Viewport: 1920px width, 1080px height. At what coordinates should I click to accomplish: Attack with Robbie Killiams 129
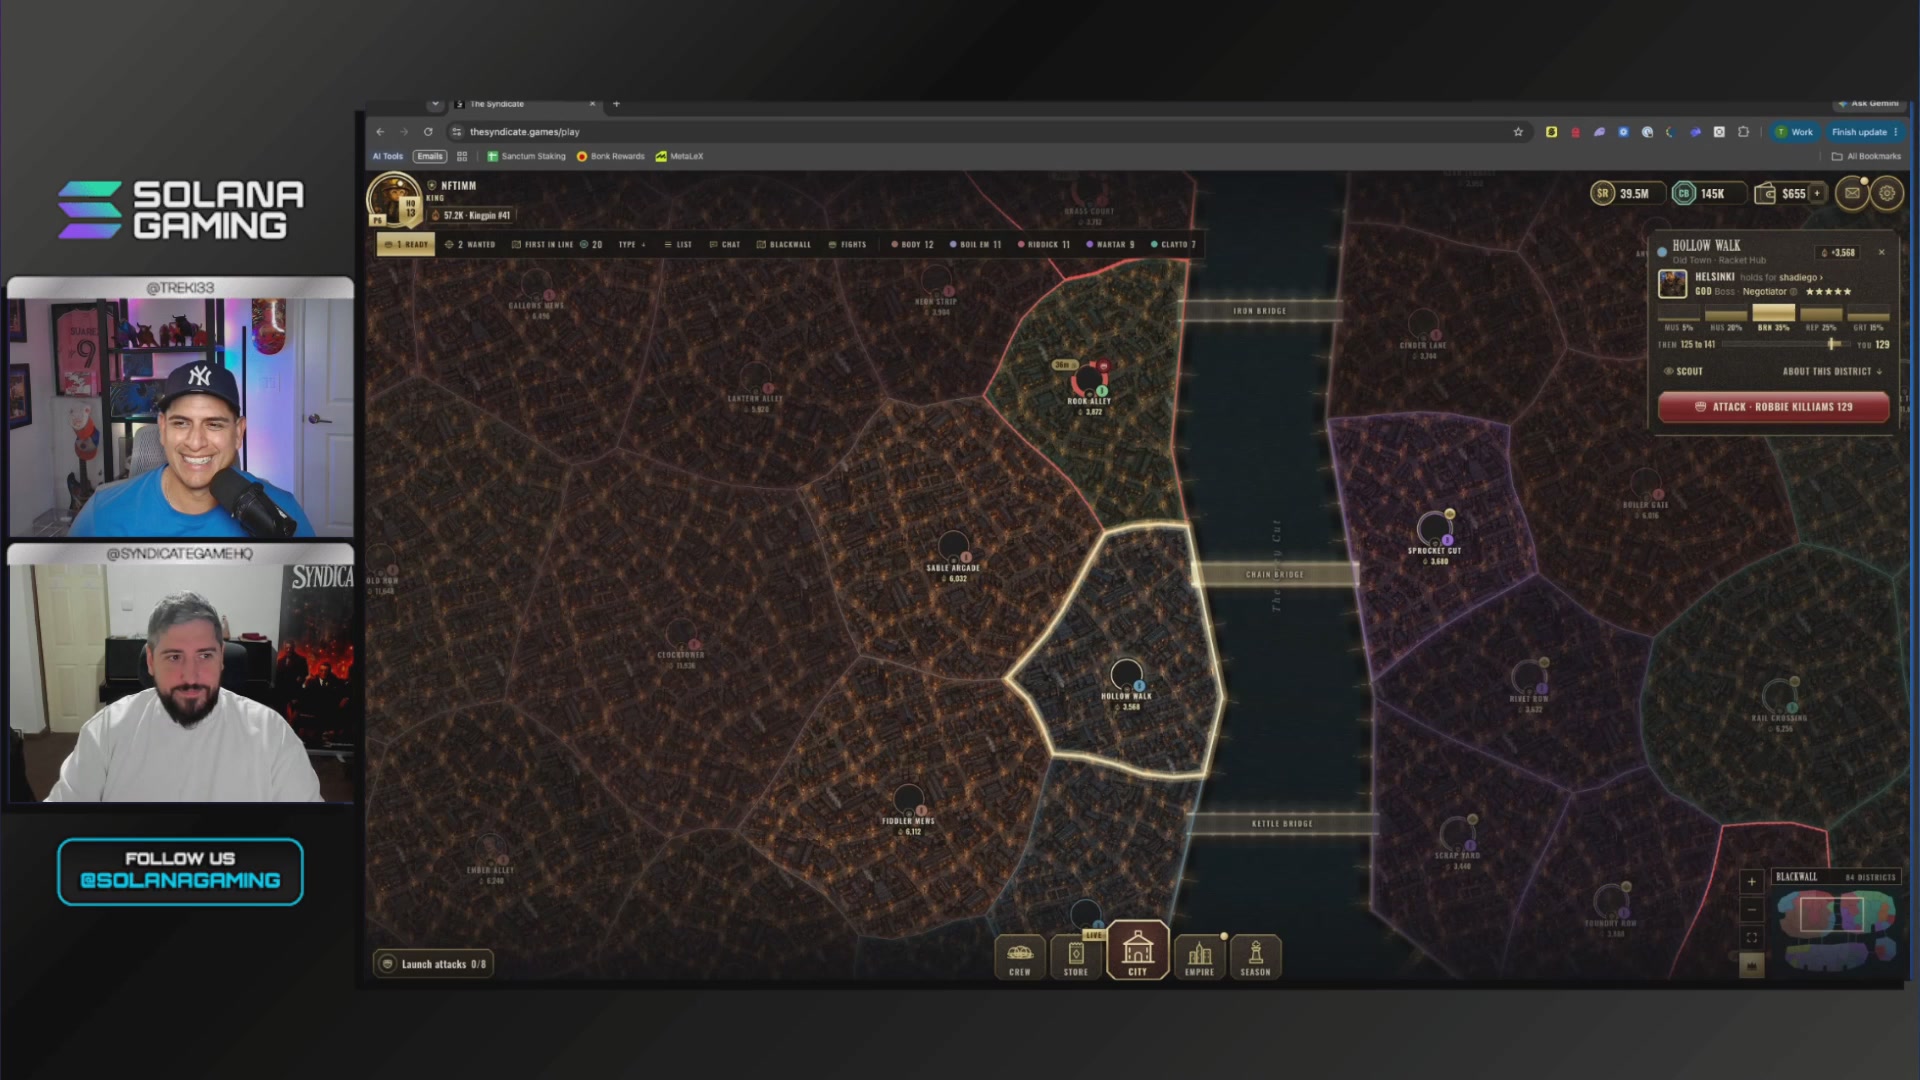coord(1773,407)
